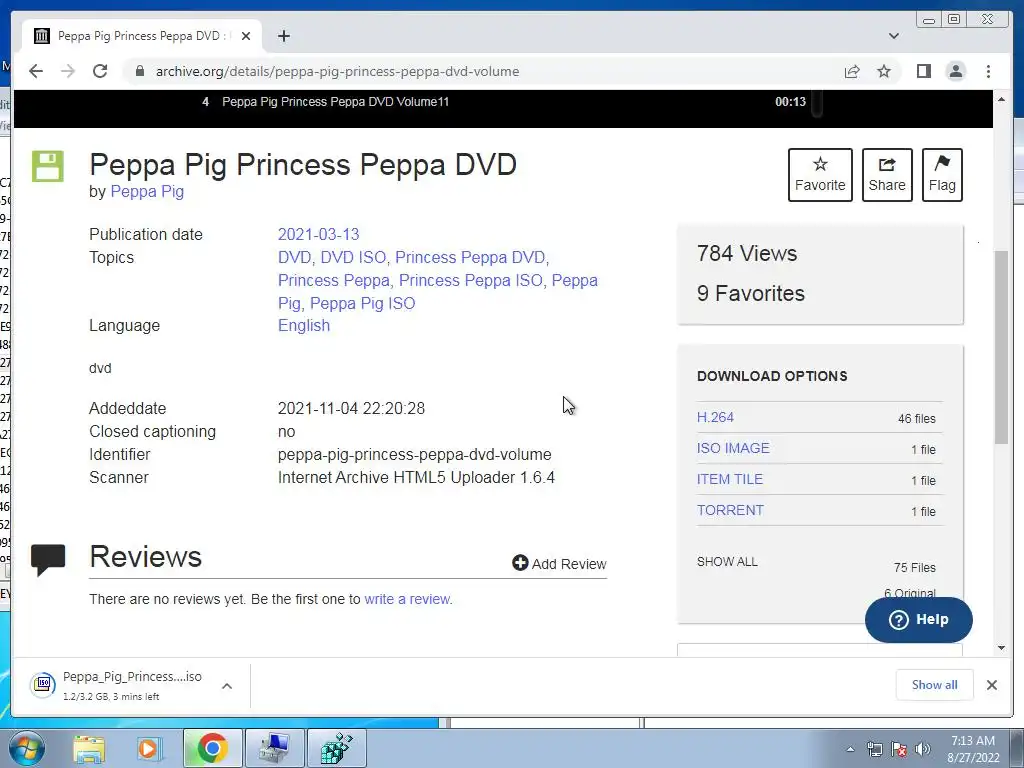
Task: Download the TORRENT file
Action: (x=730, y=510)
